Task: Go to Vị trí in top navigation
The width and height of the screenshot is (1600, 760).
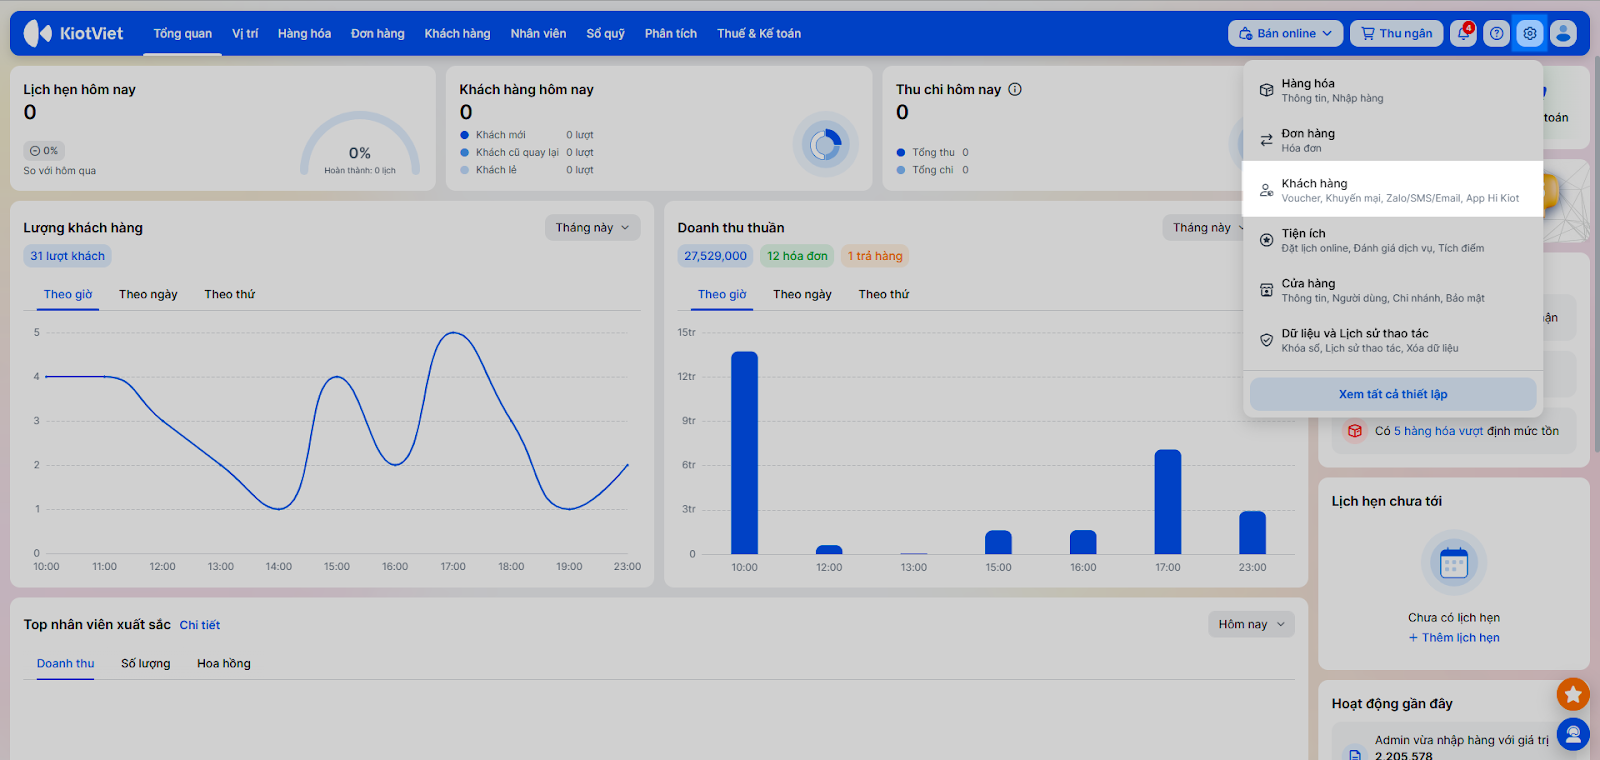Action: (x=245, y=33)
